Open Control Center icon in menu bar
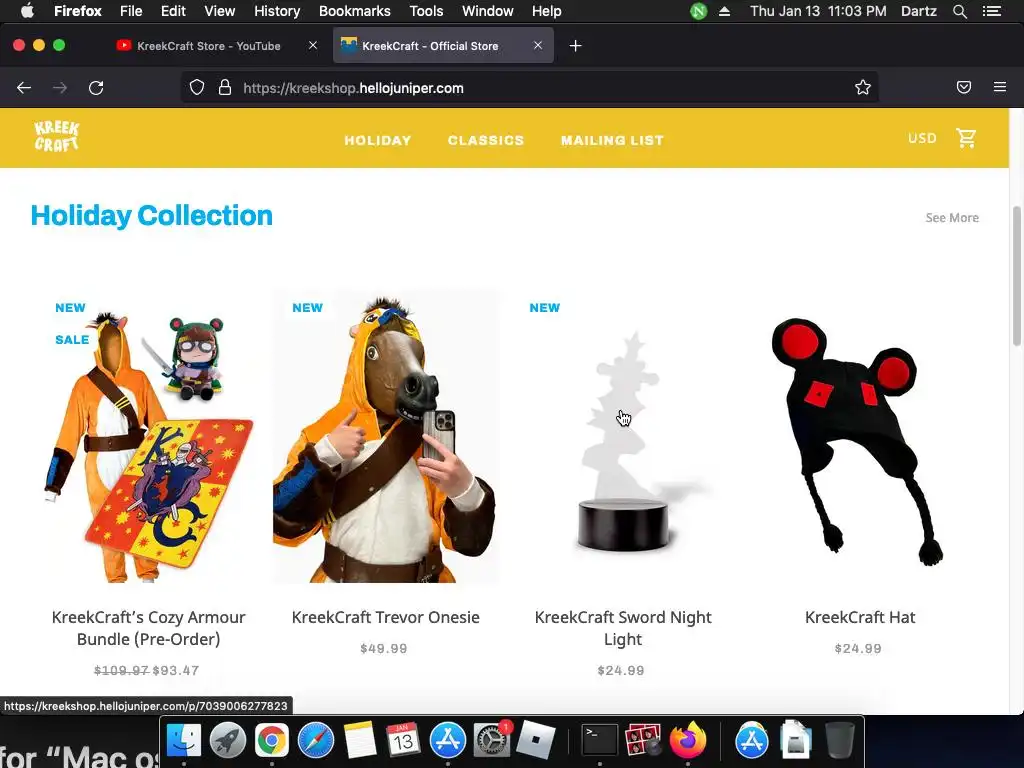Screen dimensions: 1024x768 (991, 11)
